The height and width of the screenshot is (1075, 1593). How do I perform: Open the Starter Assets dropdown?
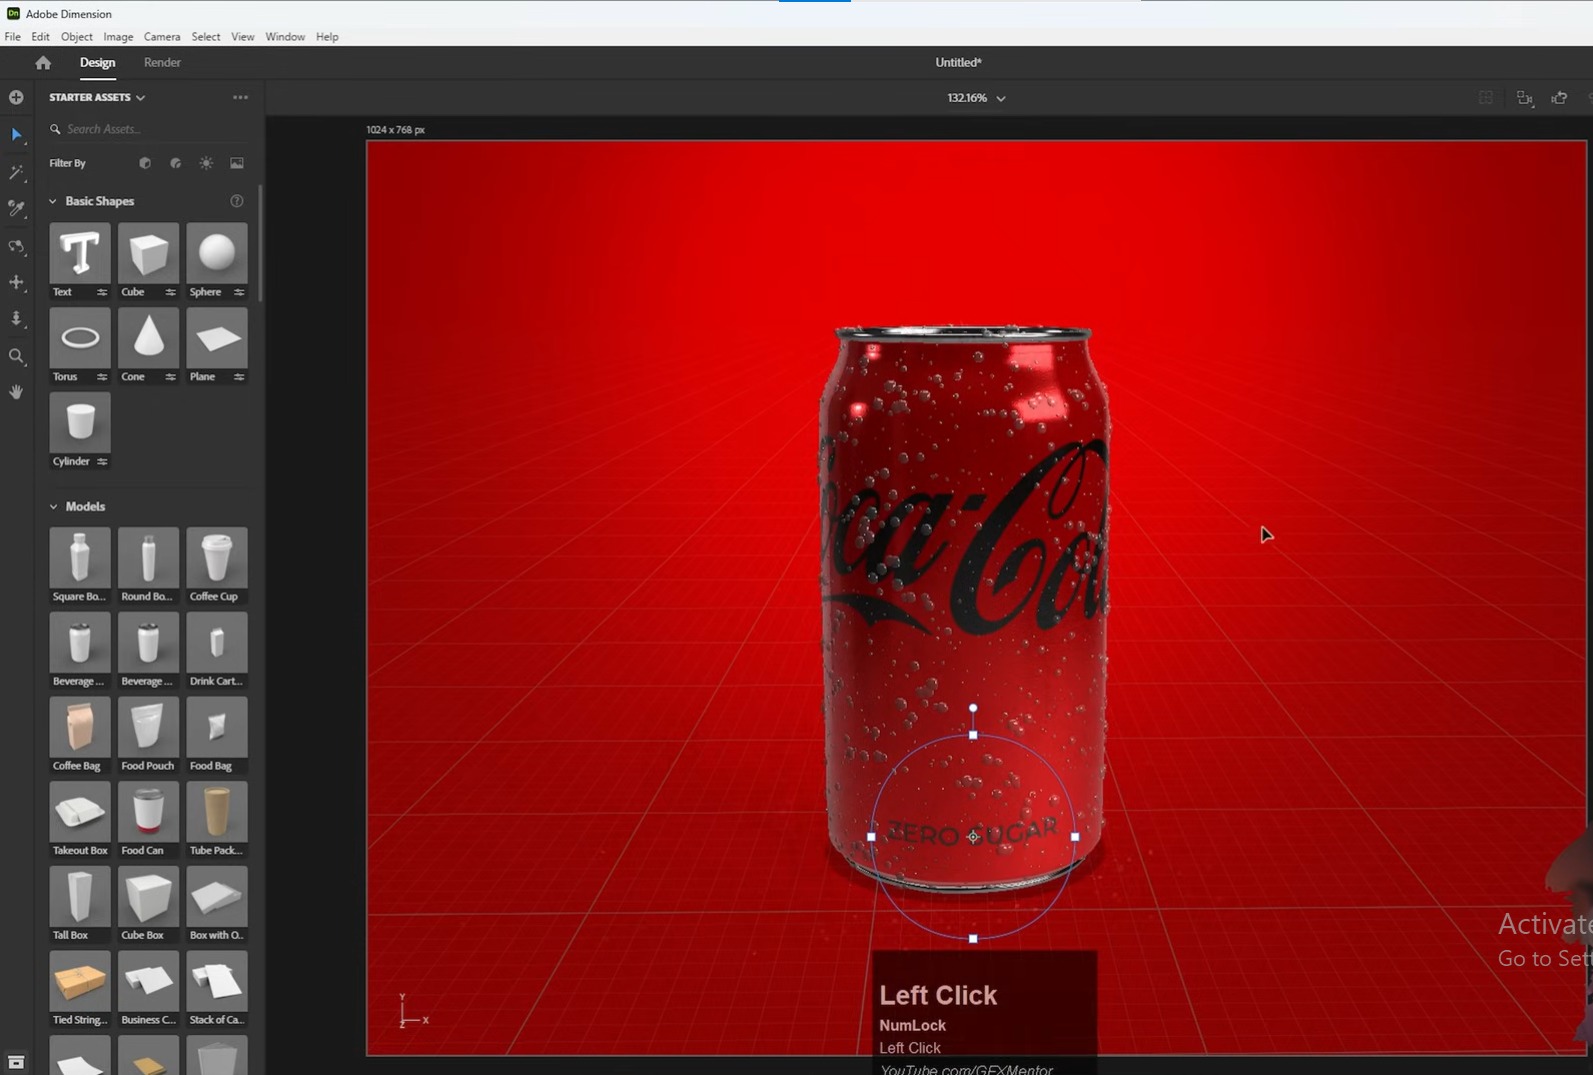(x=97, y=97)
